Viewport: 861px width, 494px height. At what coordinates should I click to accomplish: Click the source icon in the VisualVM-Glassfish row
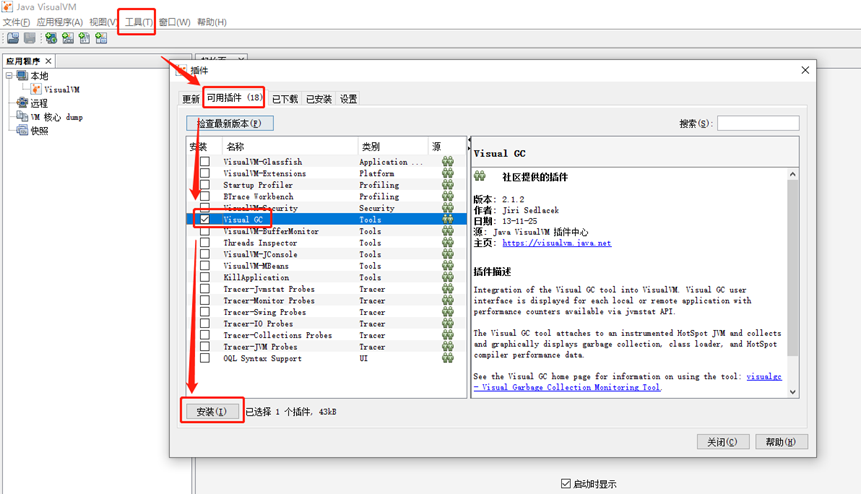click(448, 161)
